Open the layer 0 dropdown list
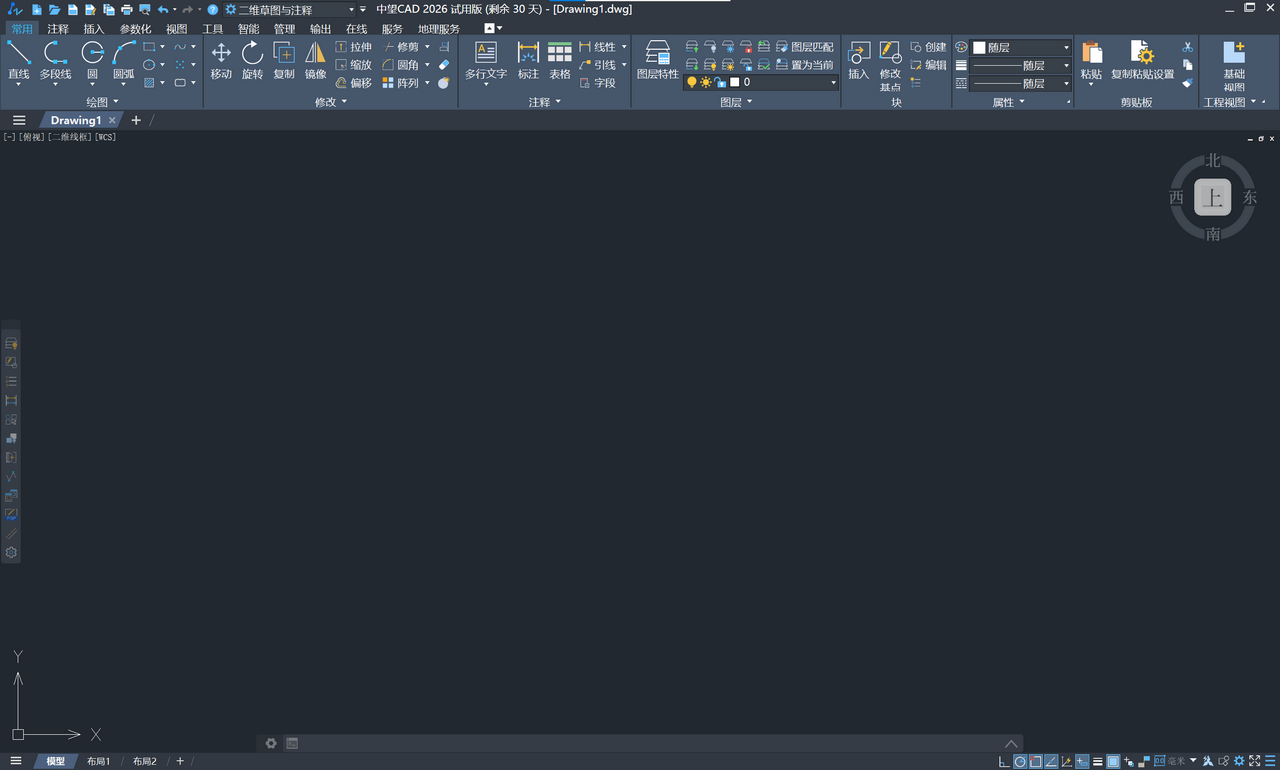Screen dimensions: 1280x770 coord(833,83)
